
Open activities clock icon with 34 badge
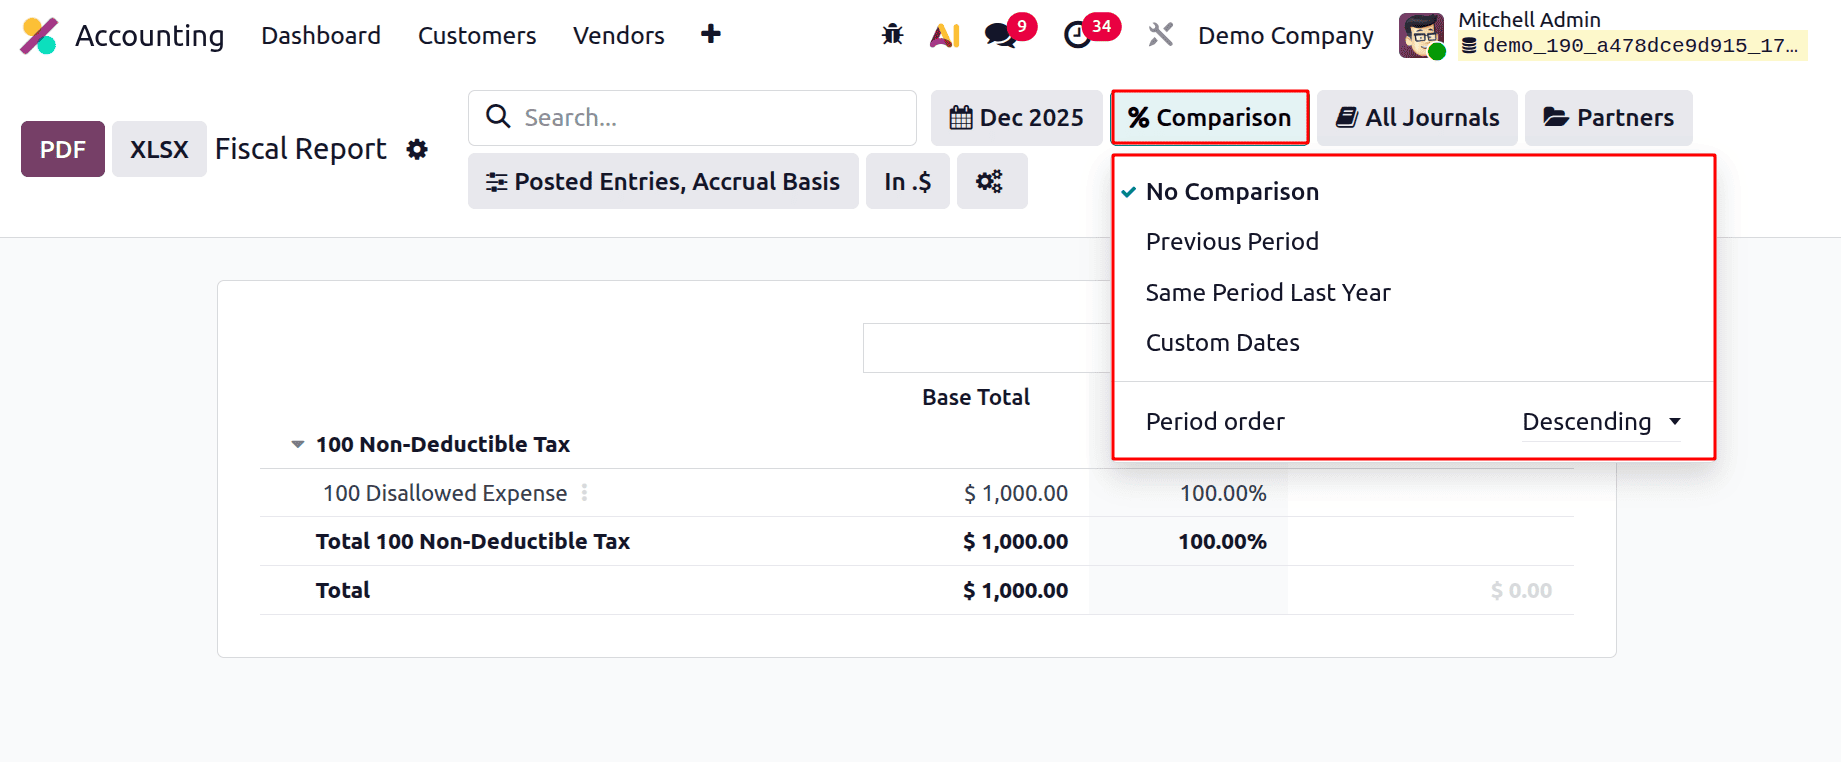1078,35
